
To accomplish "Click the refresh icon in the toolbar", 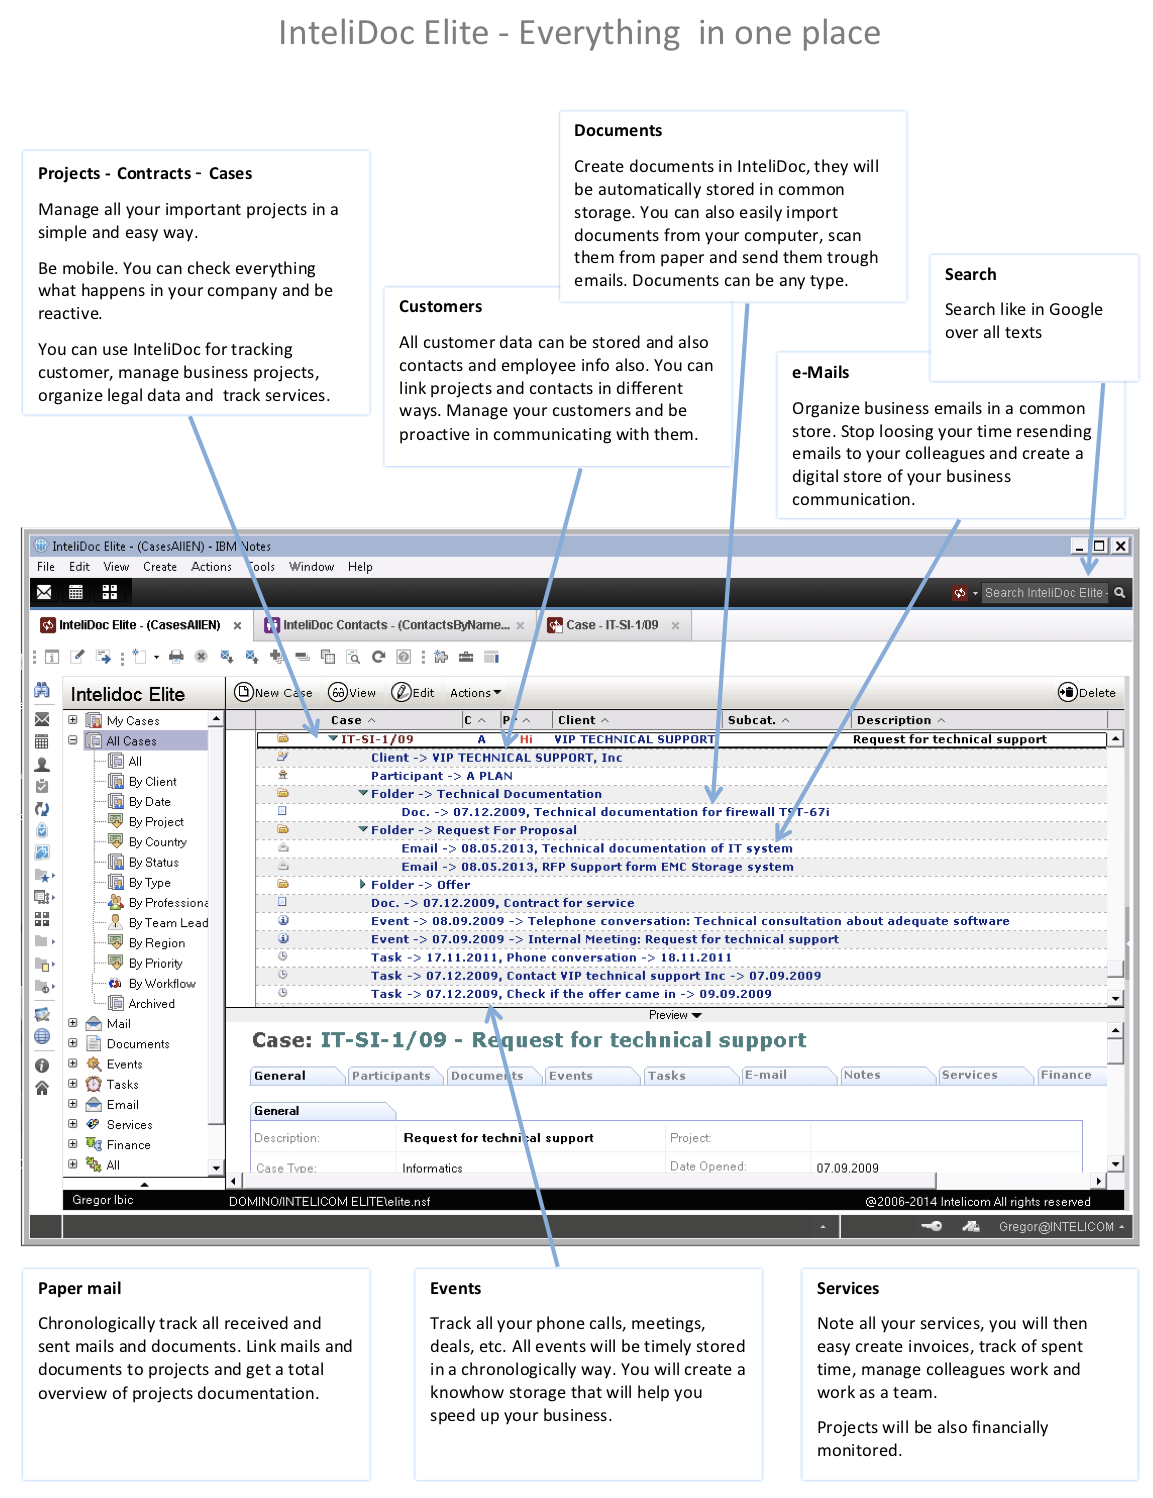I will tap(378, 657).
